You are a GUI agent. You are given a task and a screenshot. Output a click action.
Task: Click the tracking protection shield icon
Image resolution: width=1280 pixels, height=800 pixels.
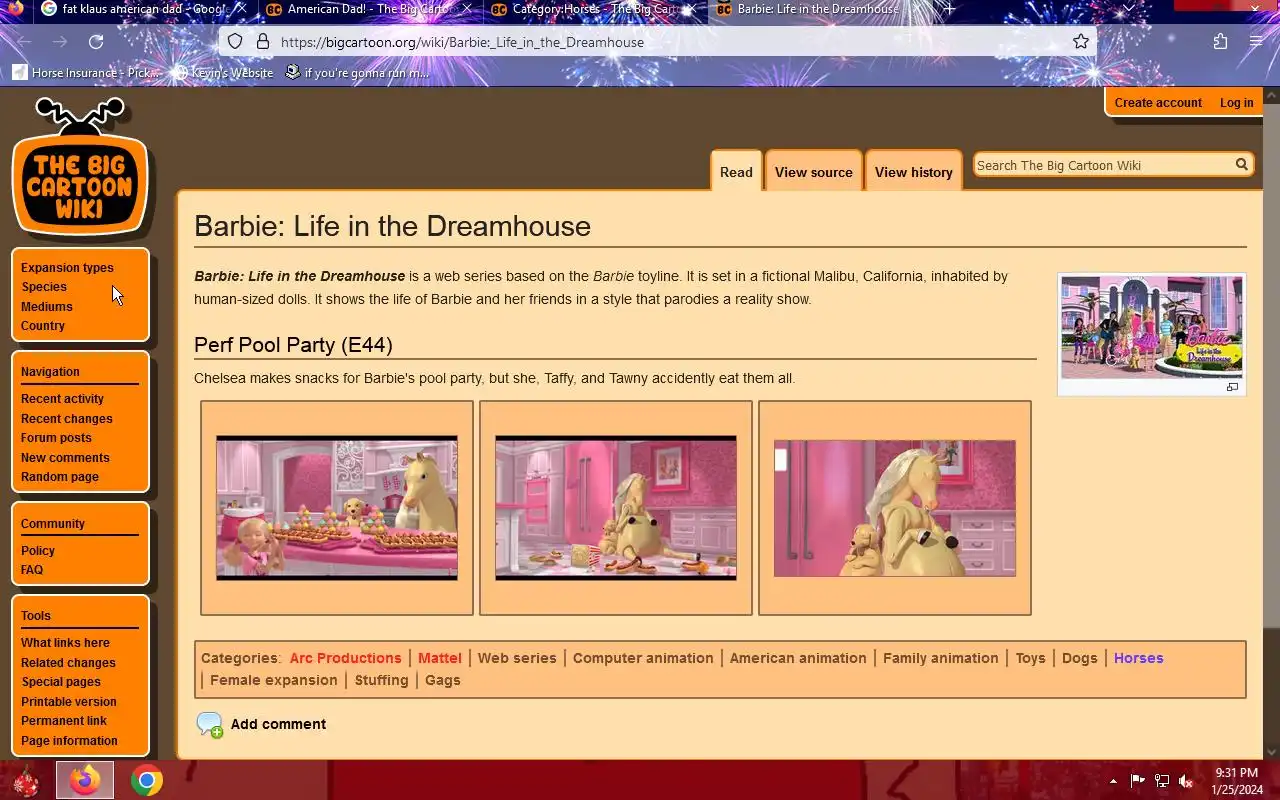pos(235,42)
